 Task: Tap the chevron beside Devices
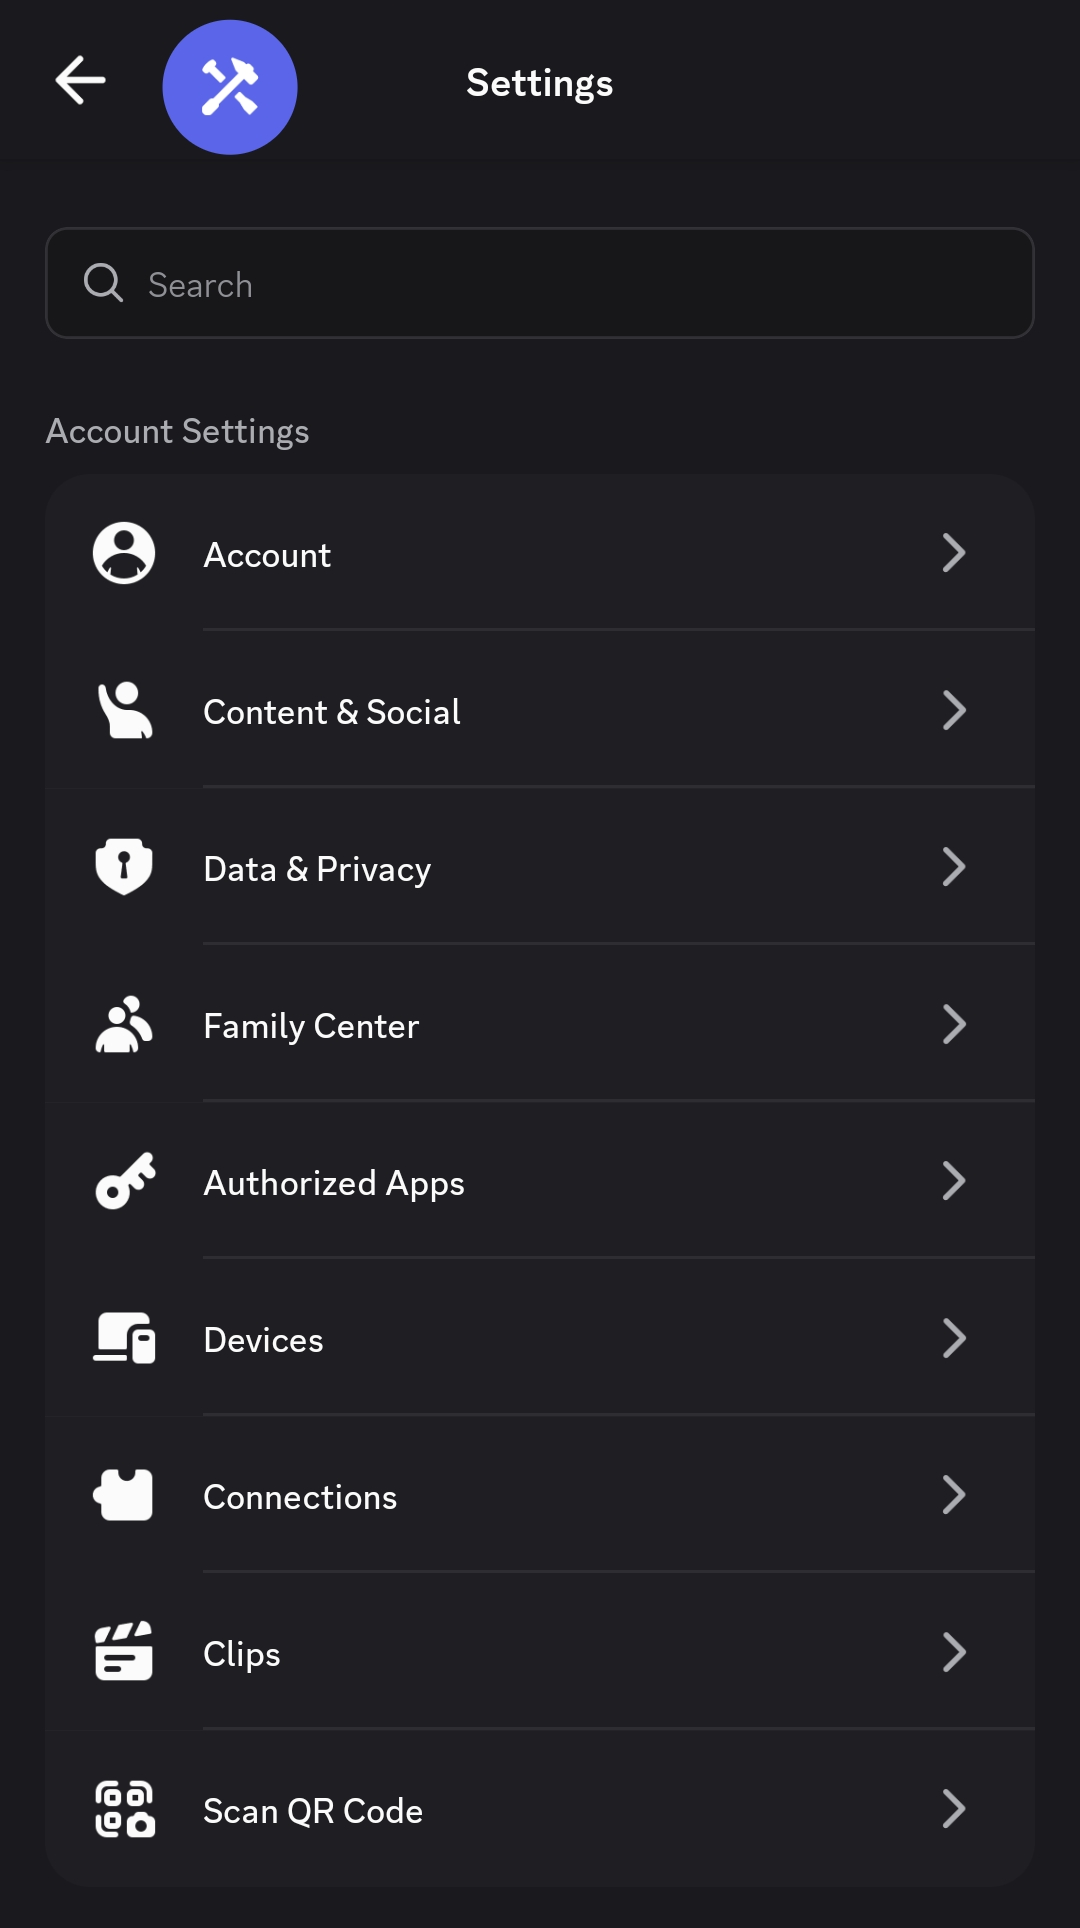[954, 1338]
